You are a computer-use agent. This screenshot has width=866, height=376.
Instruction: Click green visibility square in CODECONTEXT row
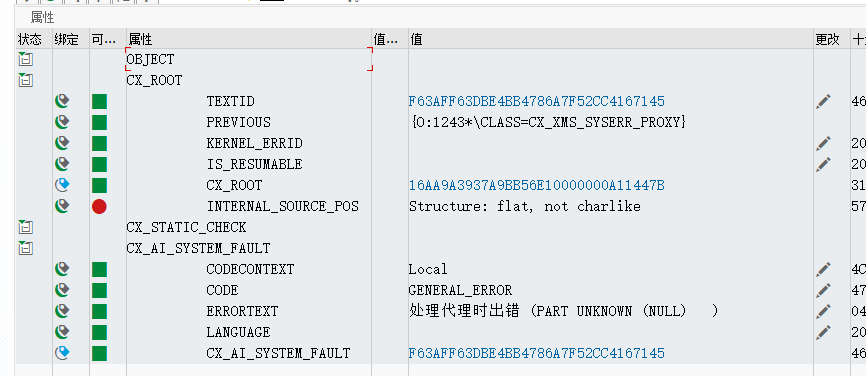(99, 269)
